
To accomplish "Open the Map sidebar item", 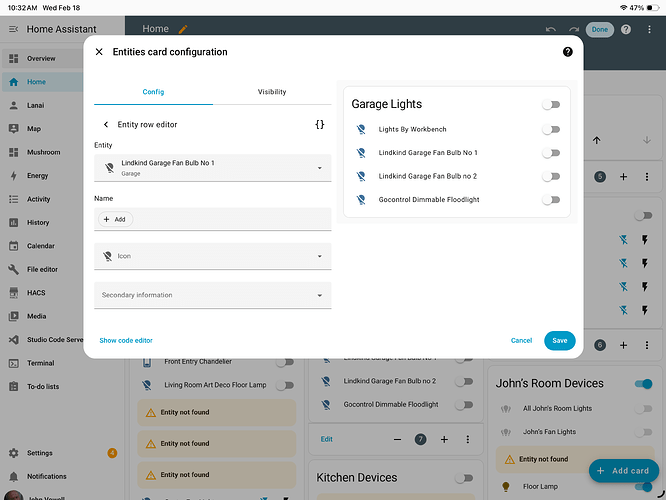I will [34, 129].
